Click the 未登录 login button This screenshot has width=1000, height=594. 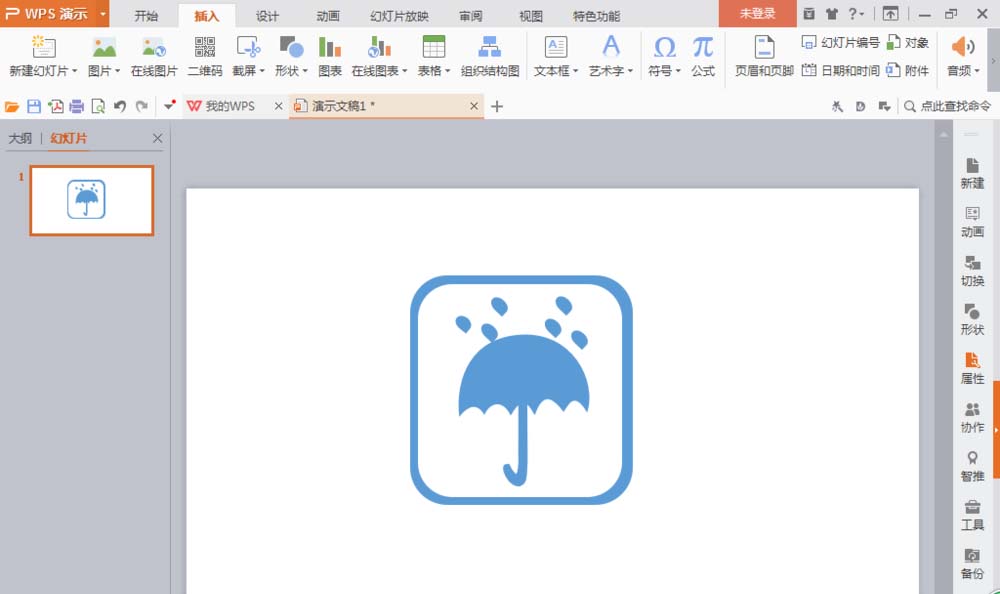point(758,13)
